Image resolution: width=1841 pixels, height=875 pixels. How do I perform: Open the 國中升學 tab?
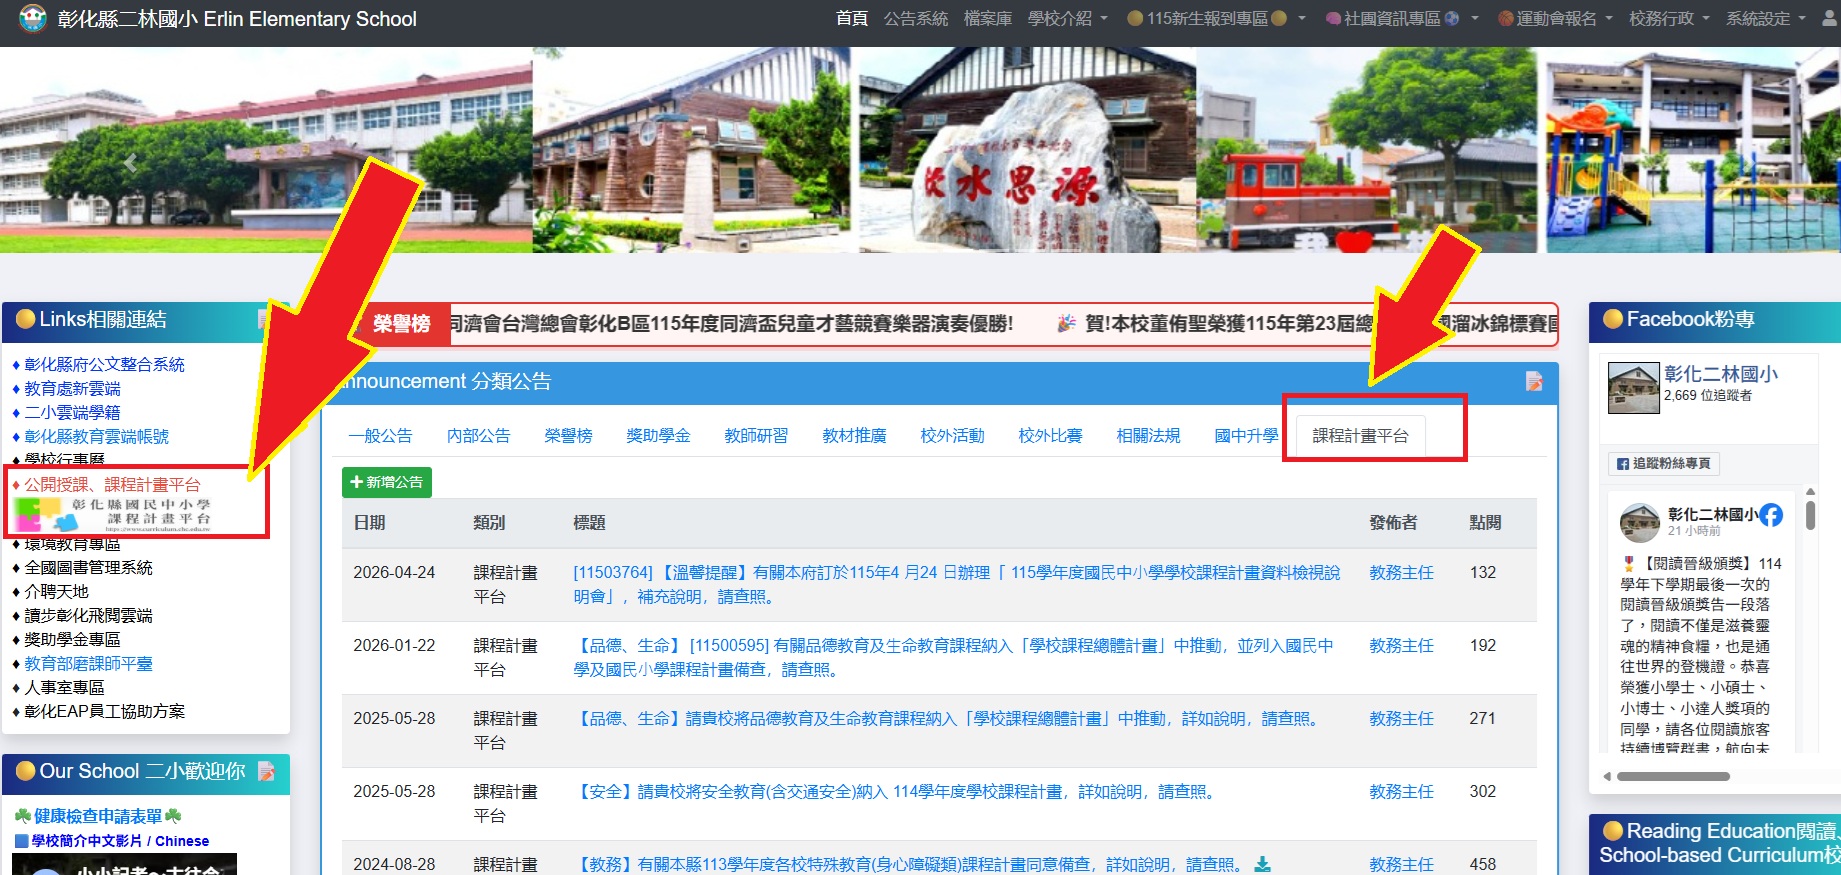click(x=1246, y=436)
